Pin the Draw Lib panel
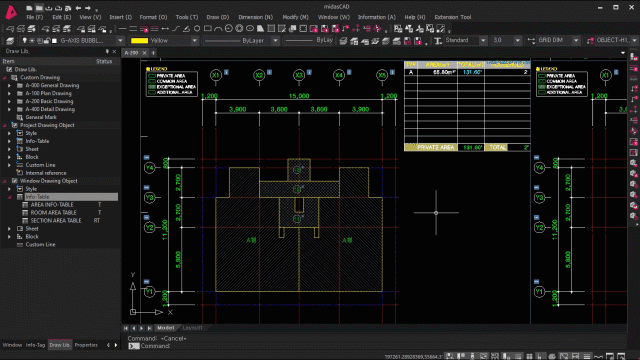Viewport: 640px width, 360px height. [x=107, y=51]
